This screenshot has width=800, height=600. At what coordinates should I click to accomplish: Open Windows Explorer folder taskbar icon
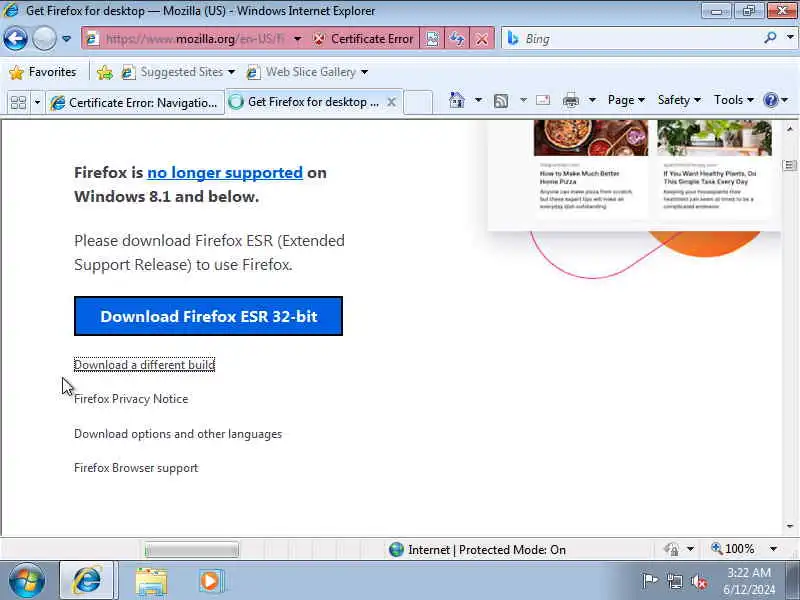tap(151, 582)
